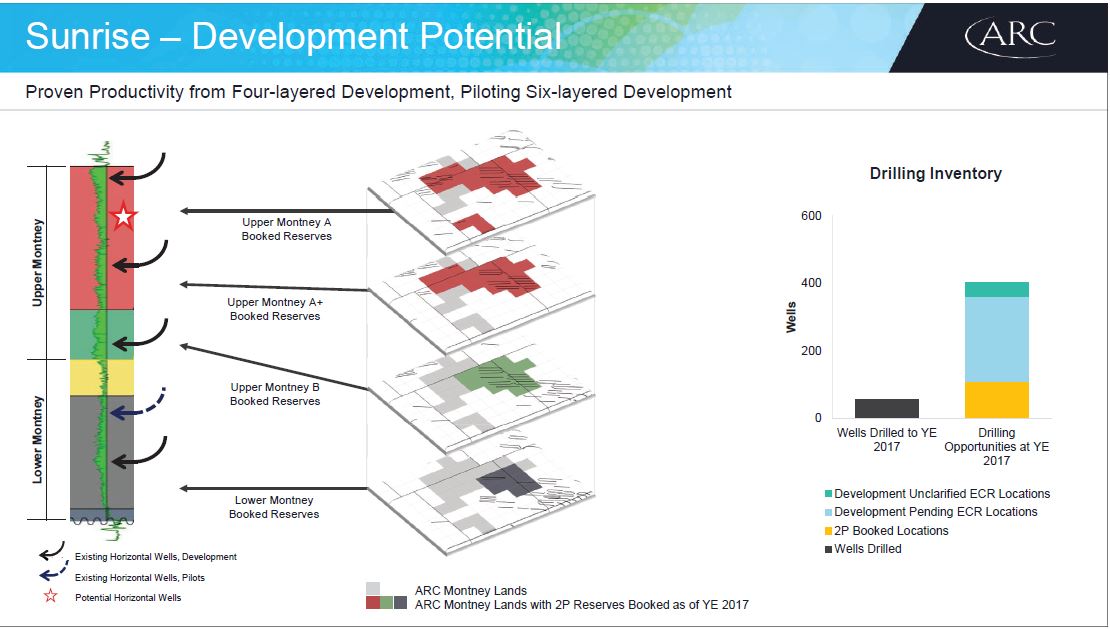The width and height of the screenshot is (1110, 629).
Task: Click 'Development Unclarified ECR Locations' legend text
Action: (x=942, y=494)
